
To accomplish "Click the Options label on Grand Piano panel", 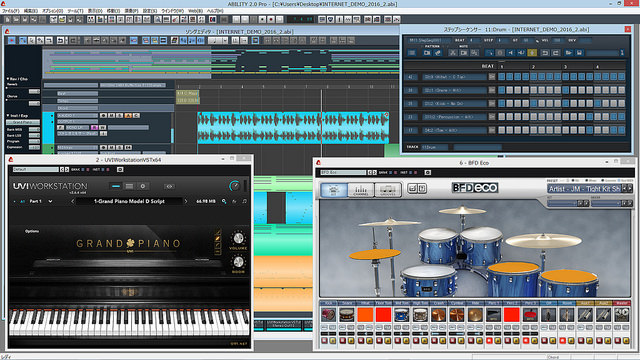I will click(x=32, y=231).
